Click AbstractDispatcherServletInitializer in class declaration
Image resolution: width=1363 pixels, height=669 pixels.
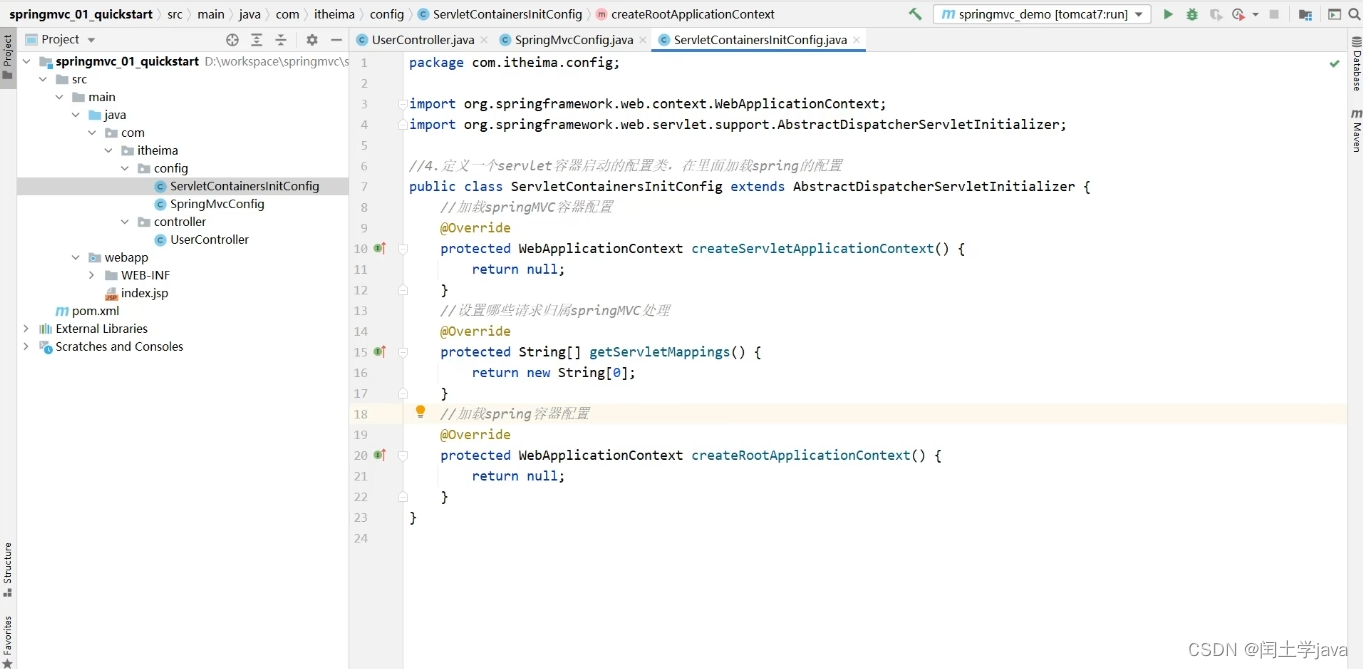(934, 187)
